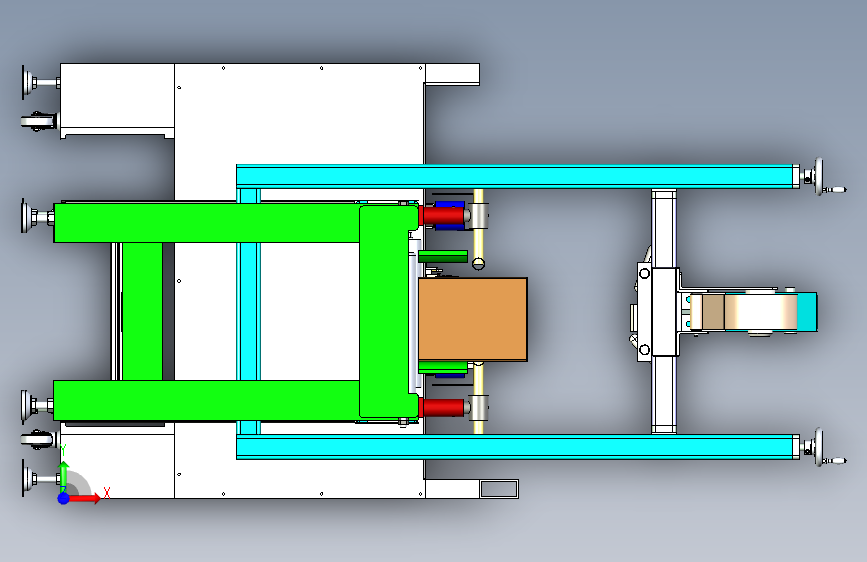This screenshot has width=867, height=562.
Task: Select the orange carton box in the model
Action: tap(473, 319)
